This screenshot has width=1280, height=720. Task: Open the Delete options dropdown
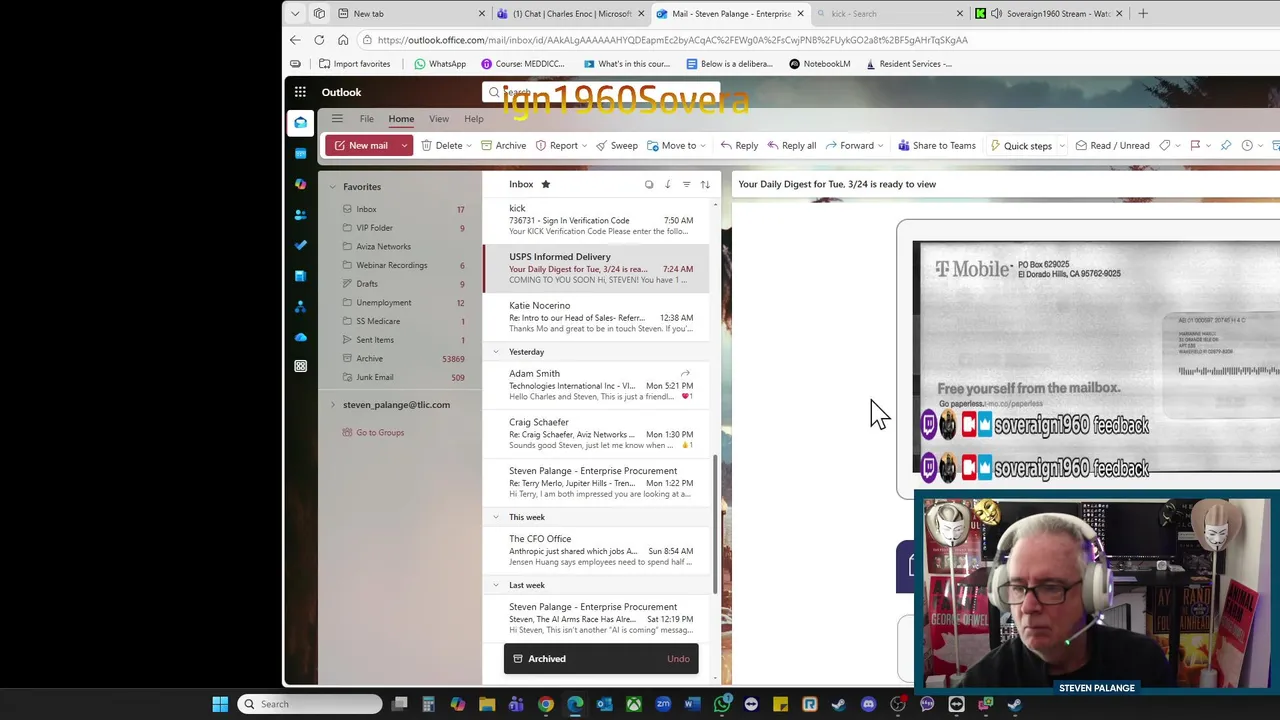470,146
